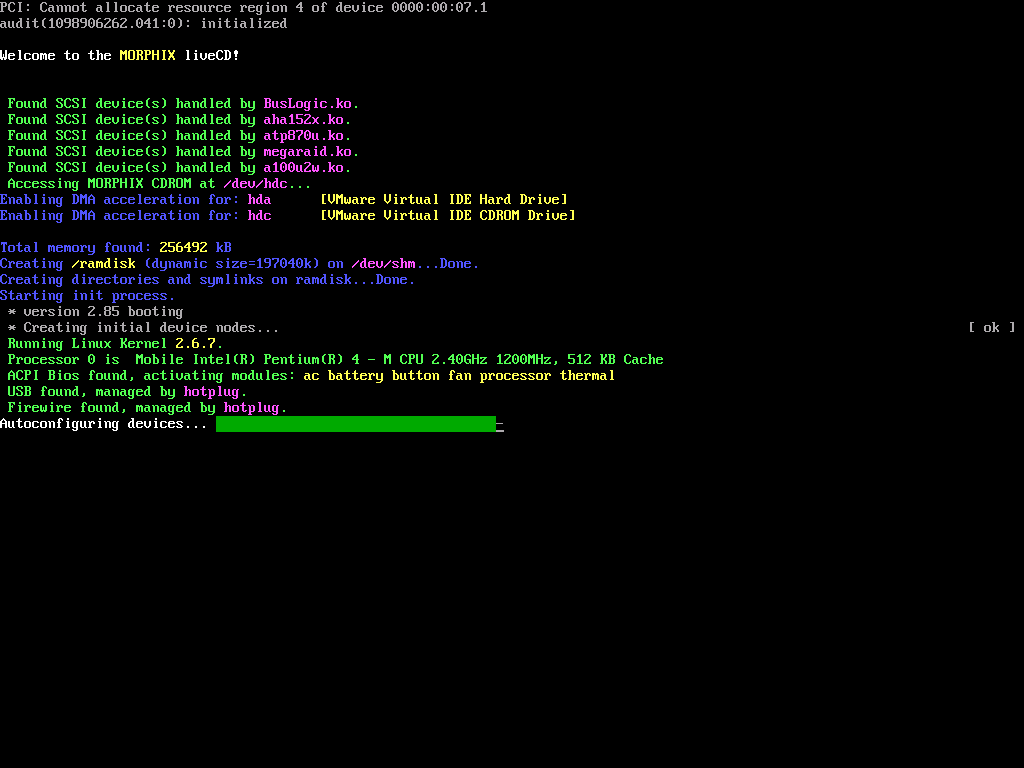1024x768 pixels.
Task: Click the '/dev/hdc...' CDROM path
Action: 267,184
